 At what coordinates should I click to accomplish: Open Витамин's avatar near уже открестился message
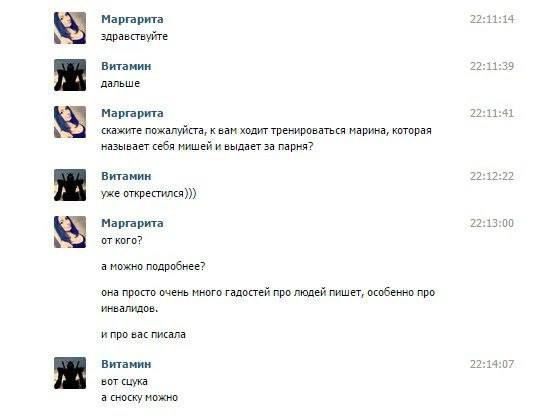70,185
